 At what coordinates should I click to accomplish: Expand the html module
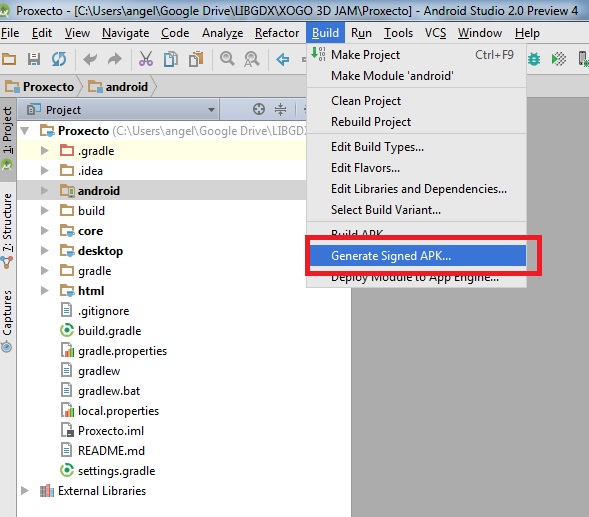(45, 290)
